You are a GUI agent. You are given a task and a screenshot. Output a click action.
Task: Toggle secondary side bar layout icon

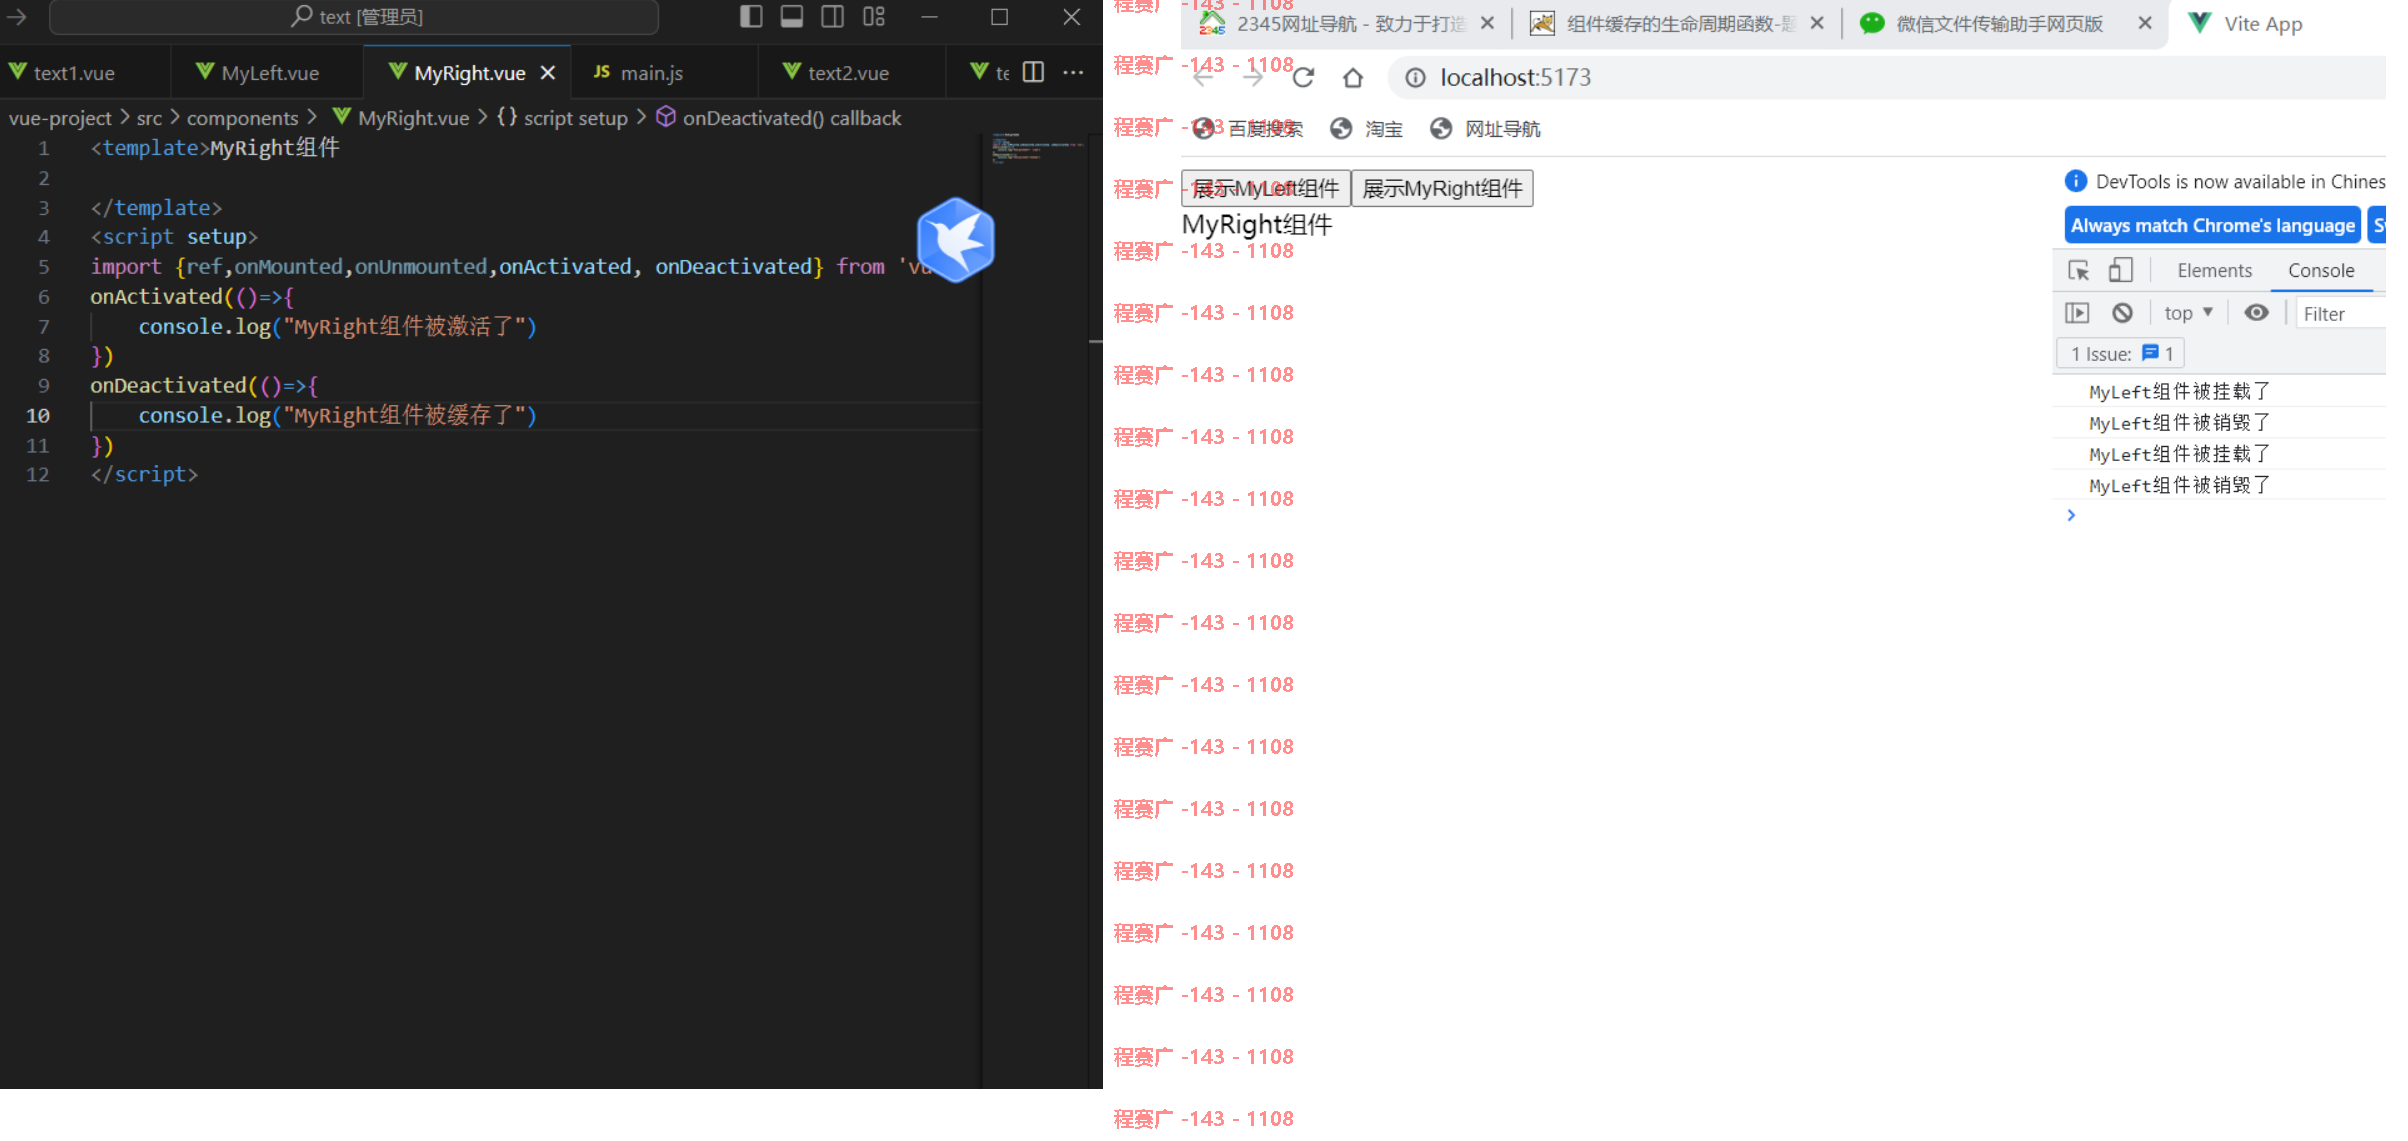[x=832, y=17]
